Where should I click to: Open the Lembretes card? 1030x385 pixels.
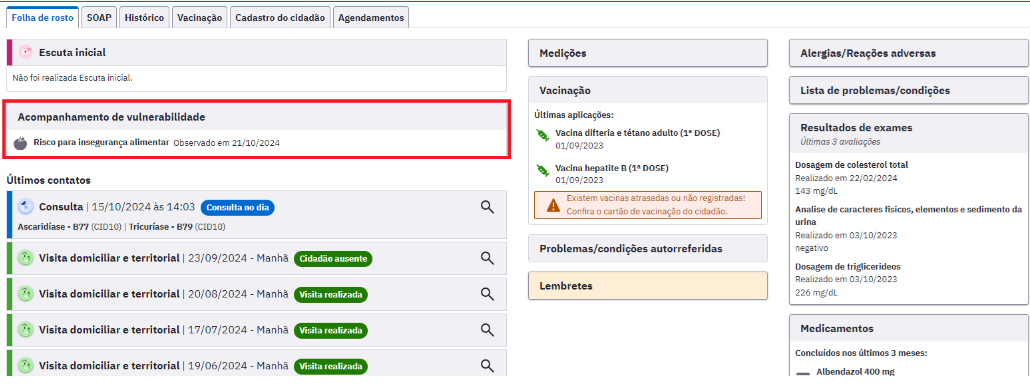[x=648, y=286]
